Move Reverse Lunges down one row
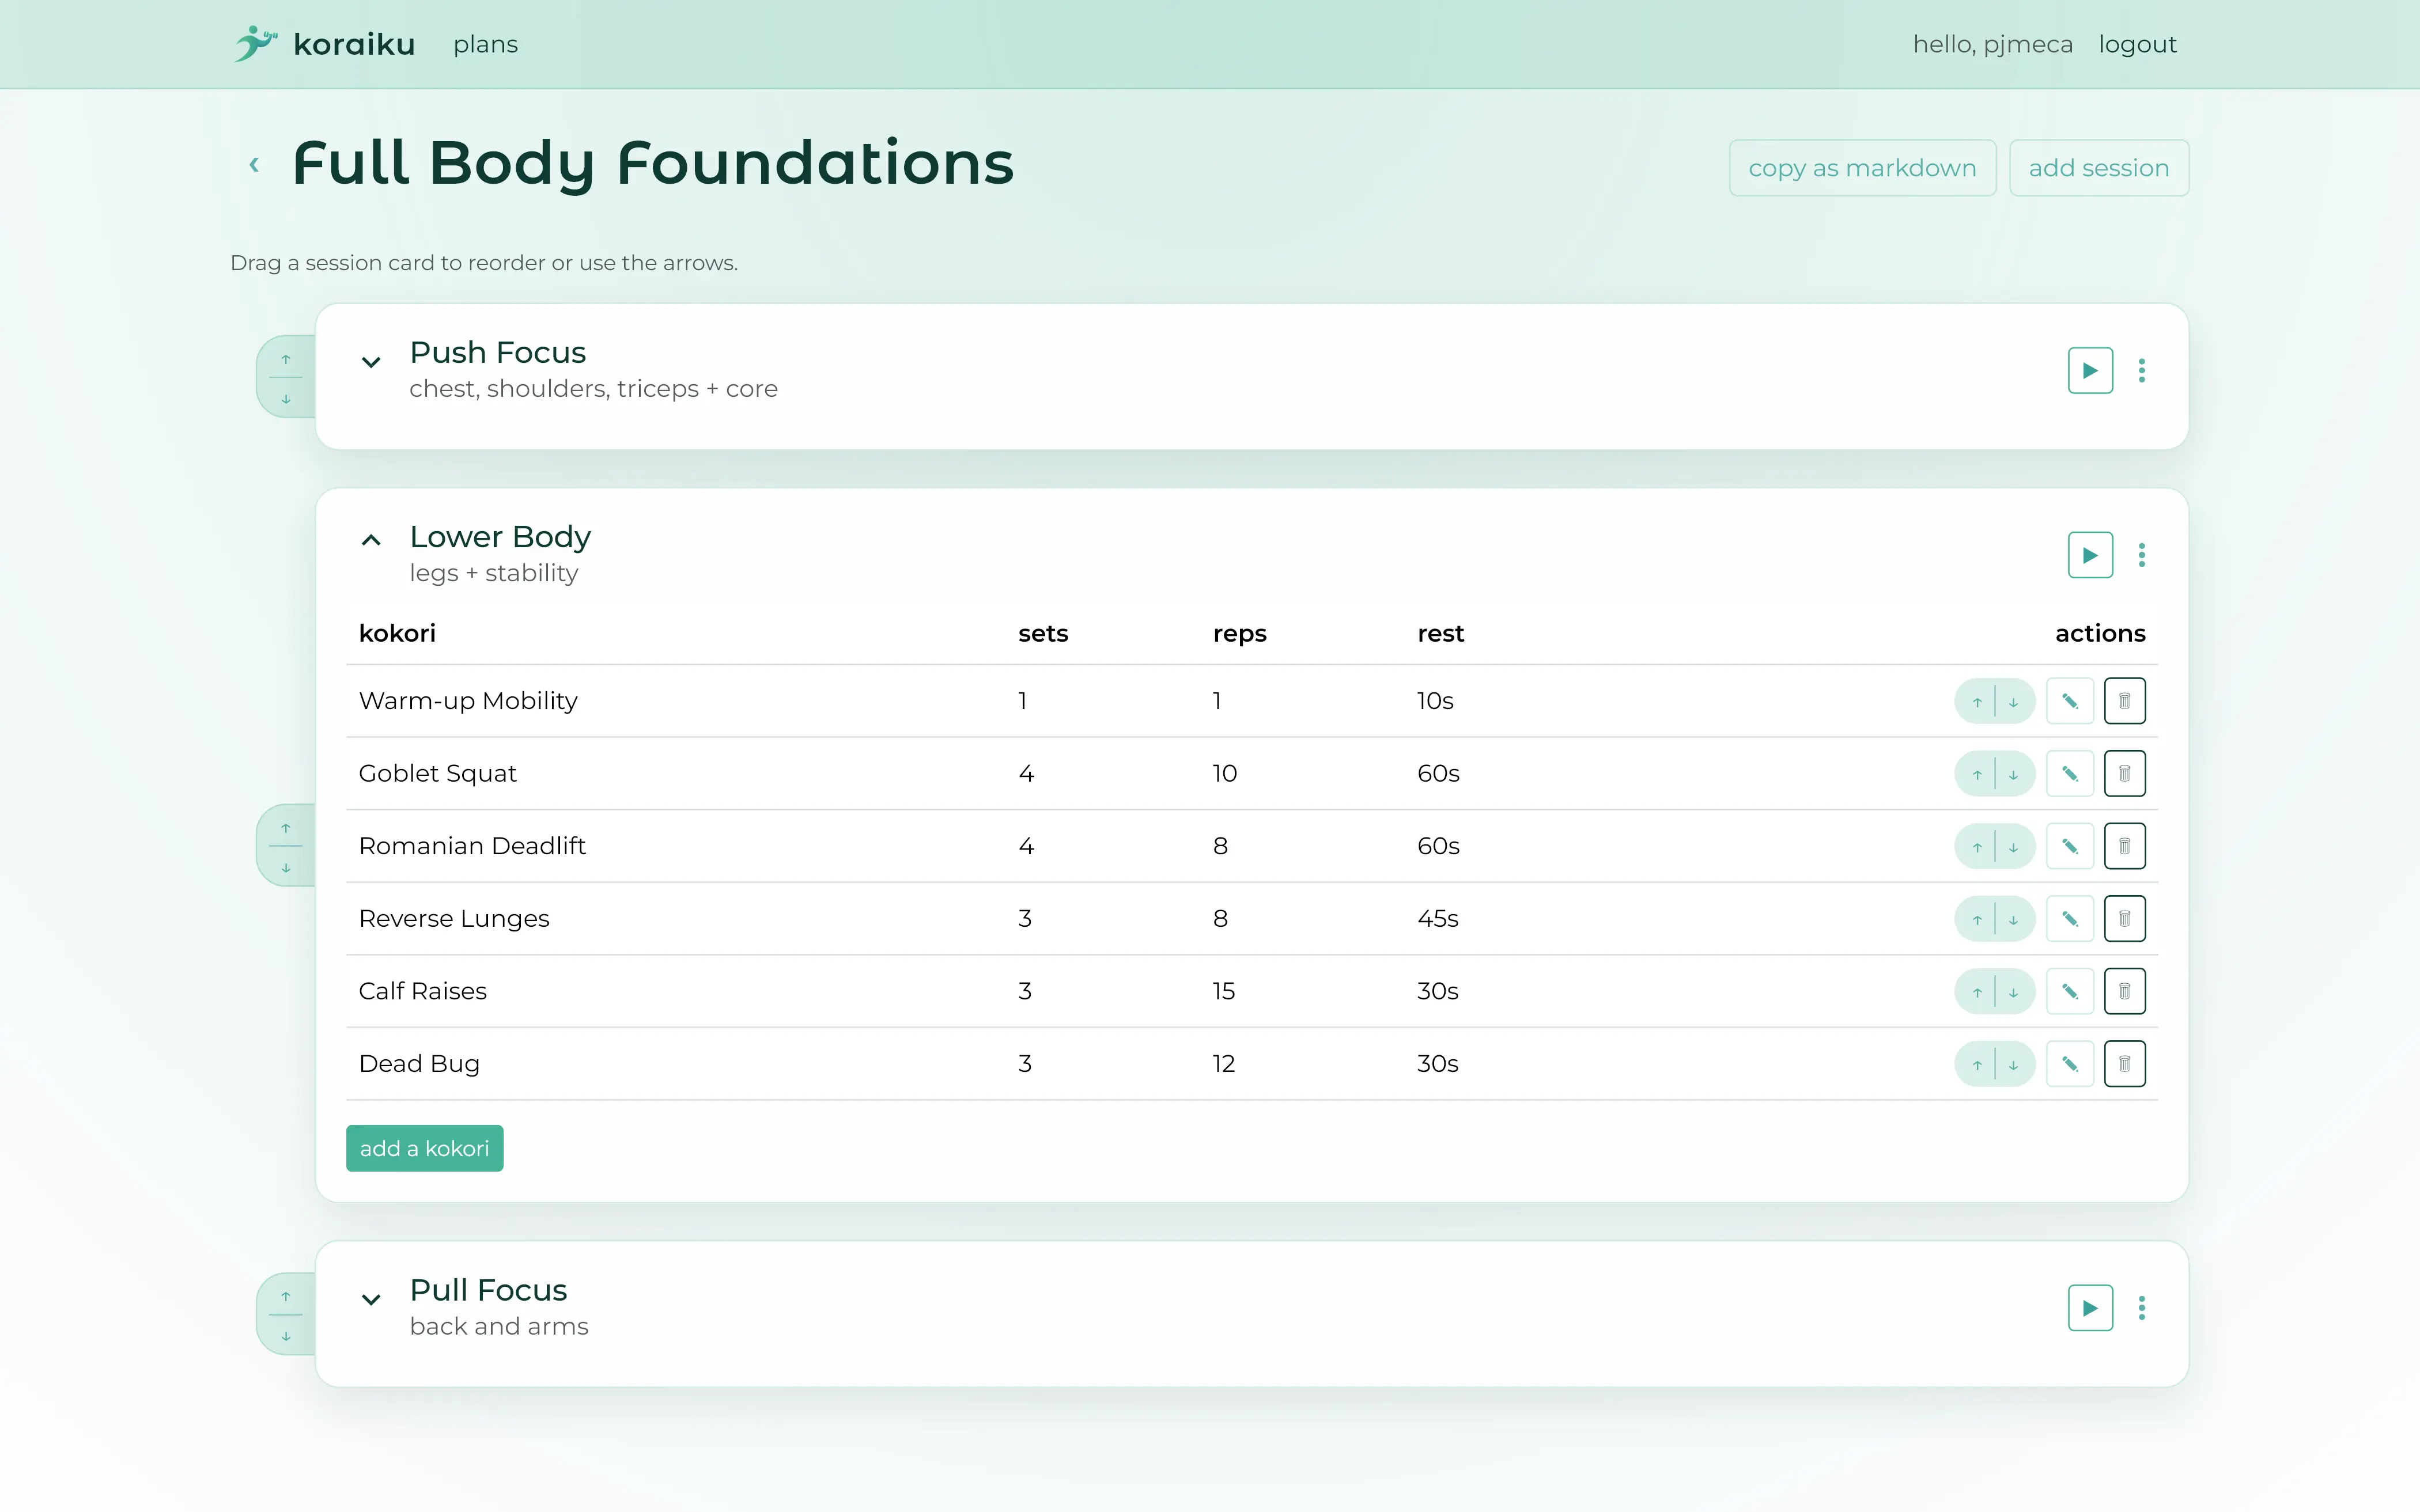 click(x=2013, y=919)
